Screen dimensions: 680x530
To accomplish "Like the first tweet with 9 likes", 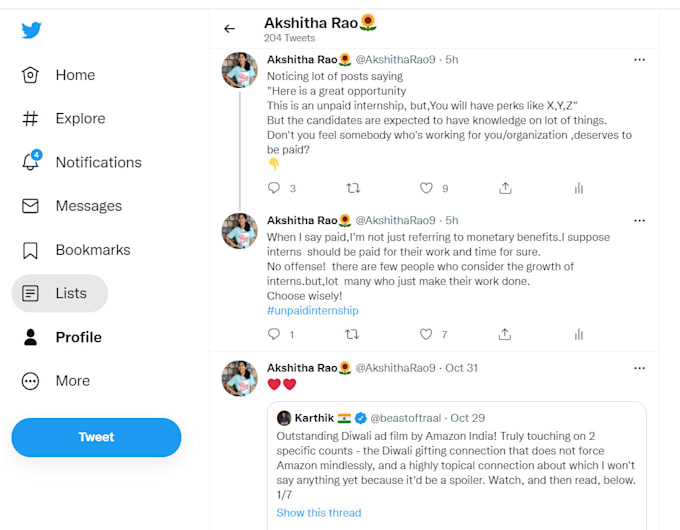I will pyautogui.click(x=426, y=188).
